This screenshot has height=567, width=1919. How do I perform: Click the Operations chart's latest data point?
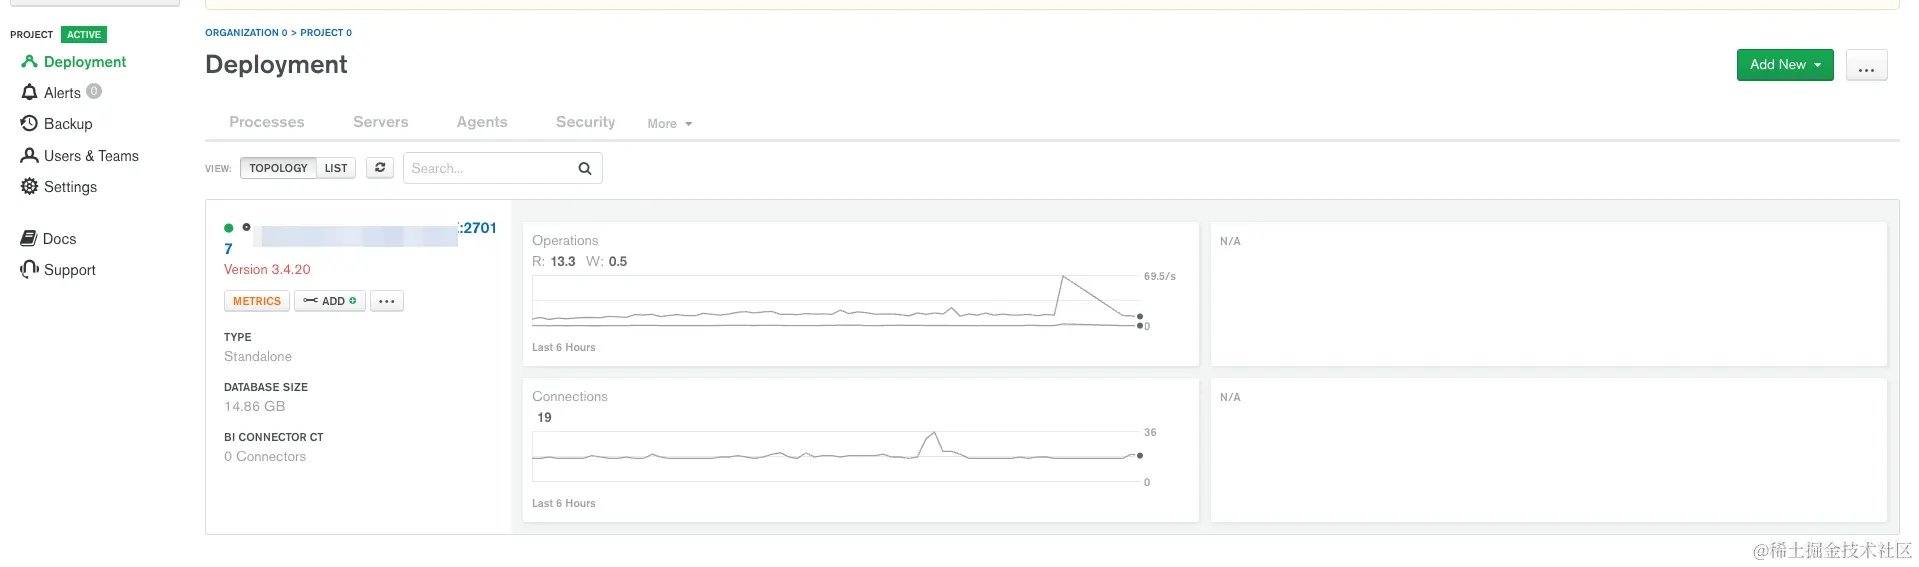[x=1140, y=317]
